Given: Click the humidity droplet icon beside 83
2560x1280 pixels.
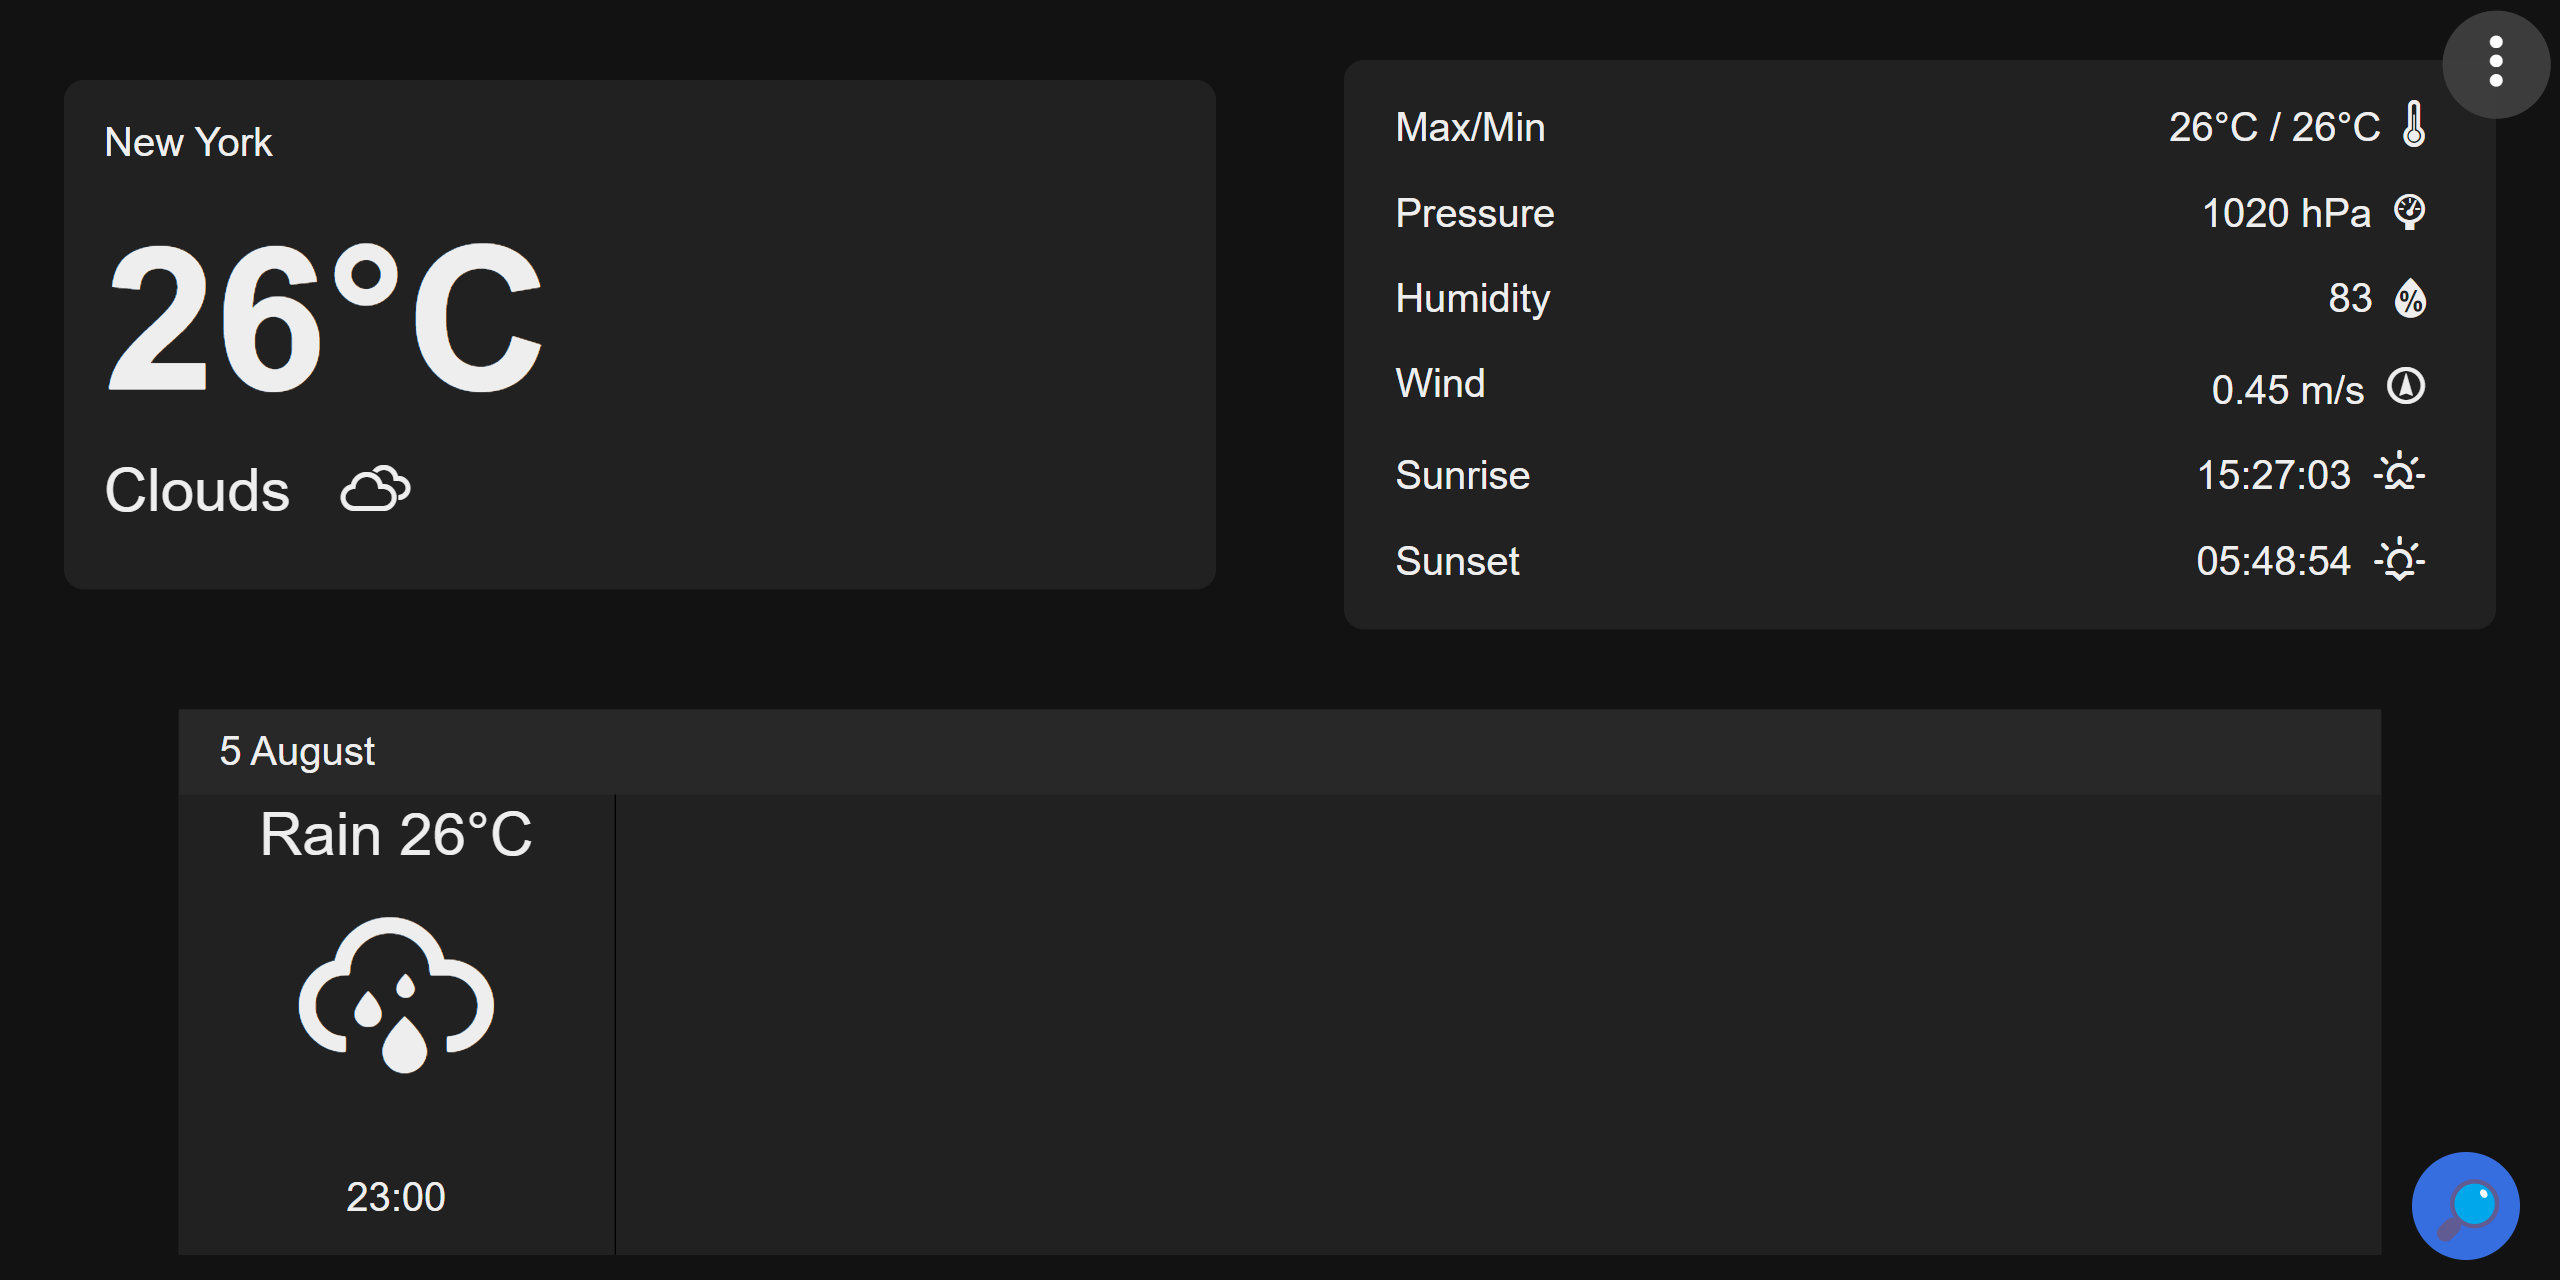Looking at the screenshot, I should (x=2410, y=298).
